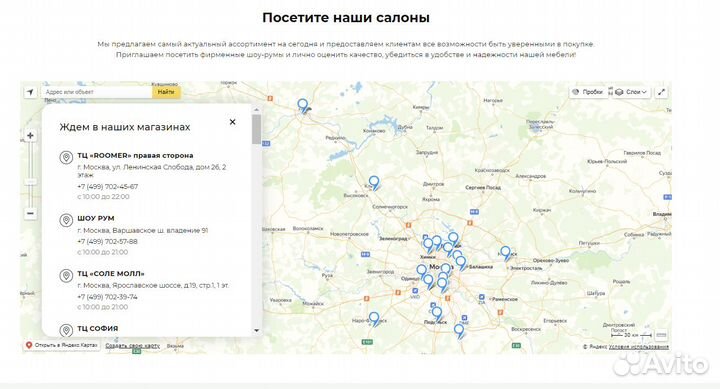Zoom out with the map minus button

point(30,214)
